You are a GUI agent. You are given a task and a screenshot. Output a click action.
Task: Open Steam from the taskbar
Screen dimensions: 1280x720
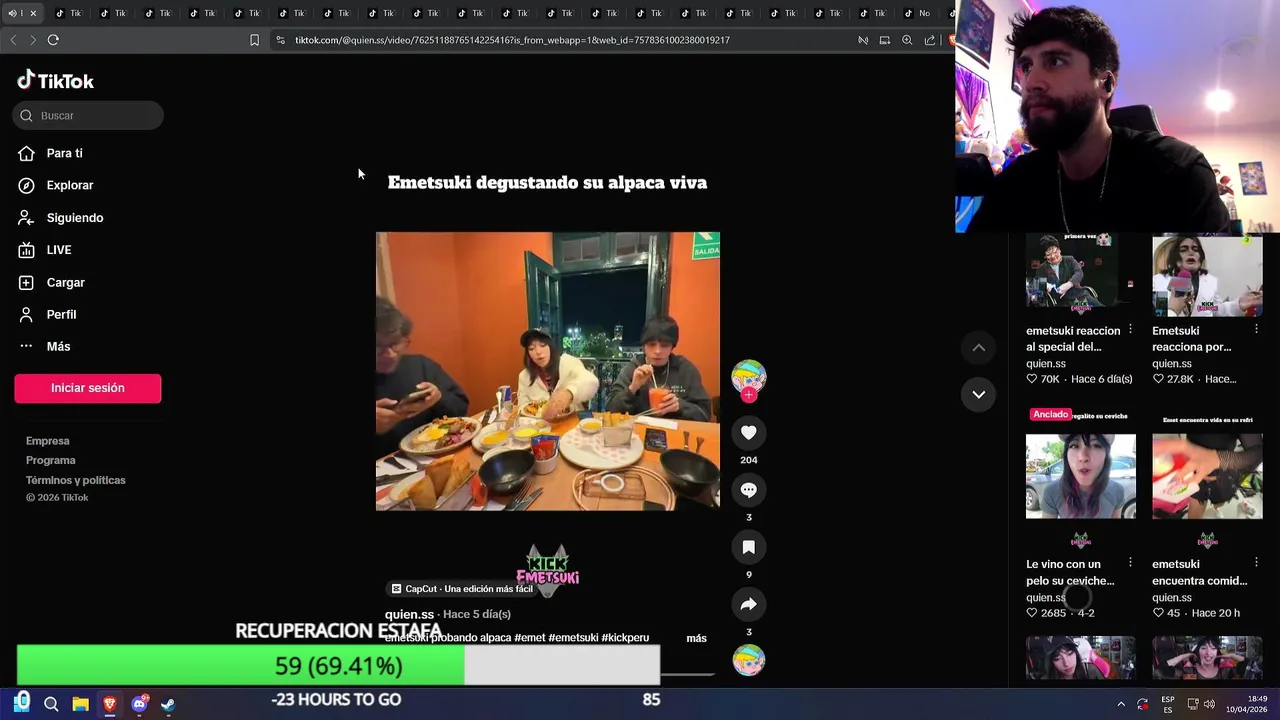tap(168, 704)
